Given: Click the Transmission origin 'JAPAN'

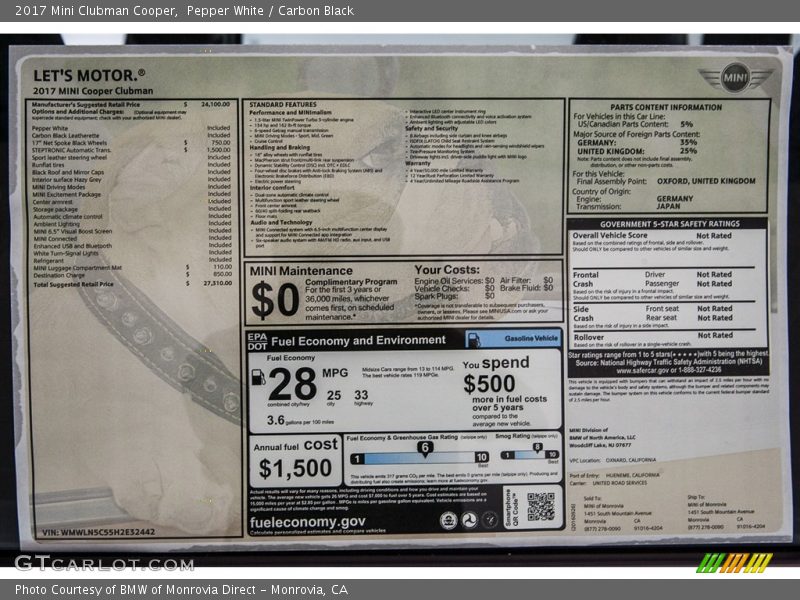Looking at the screenshot, I should [x=668, y=207].
